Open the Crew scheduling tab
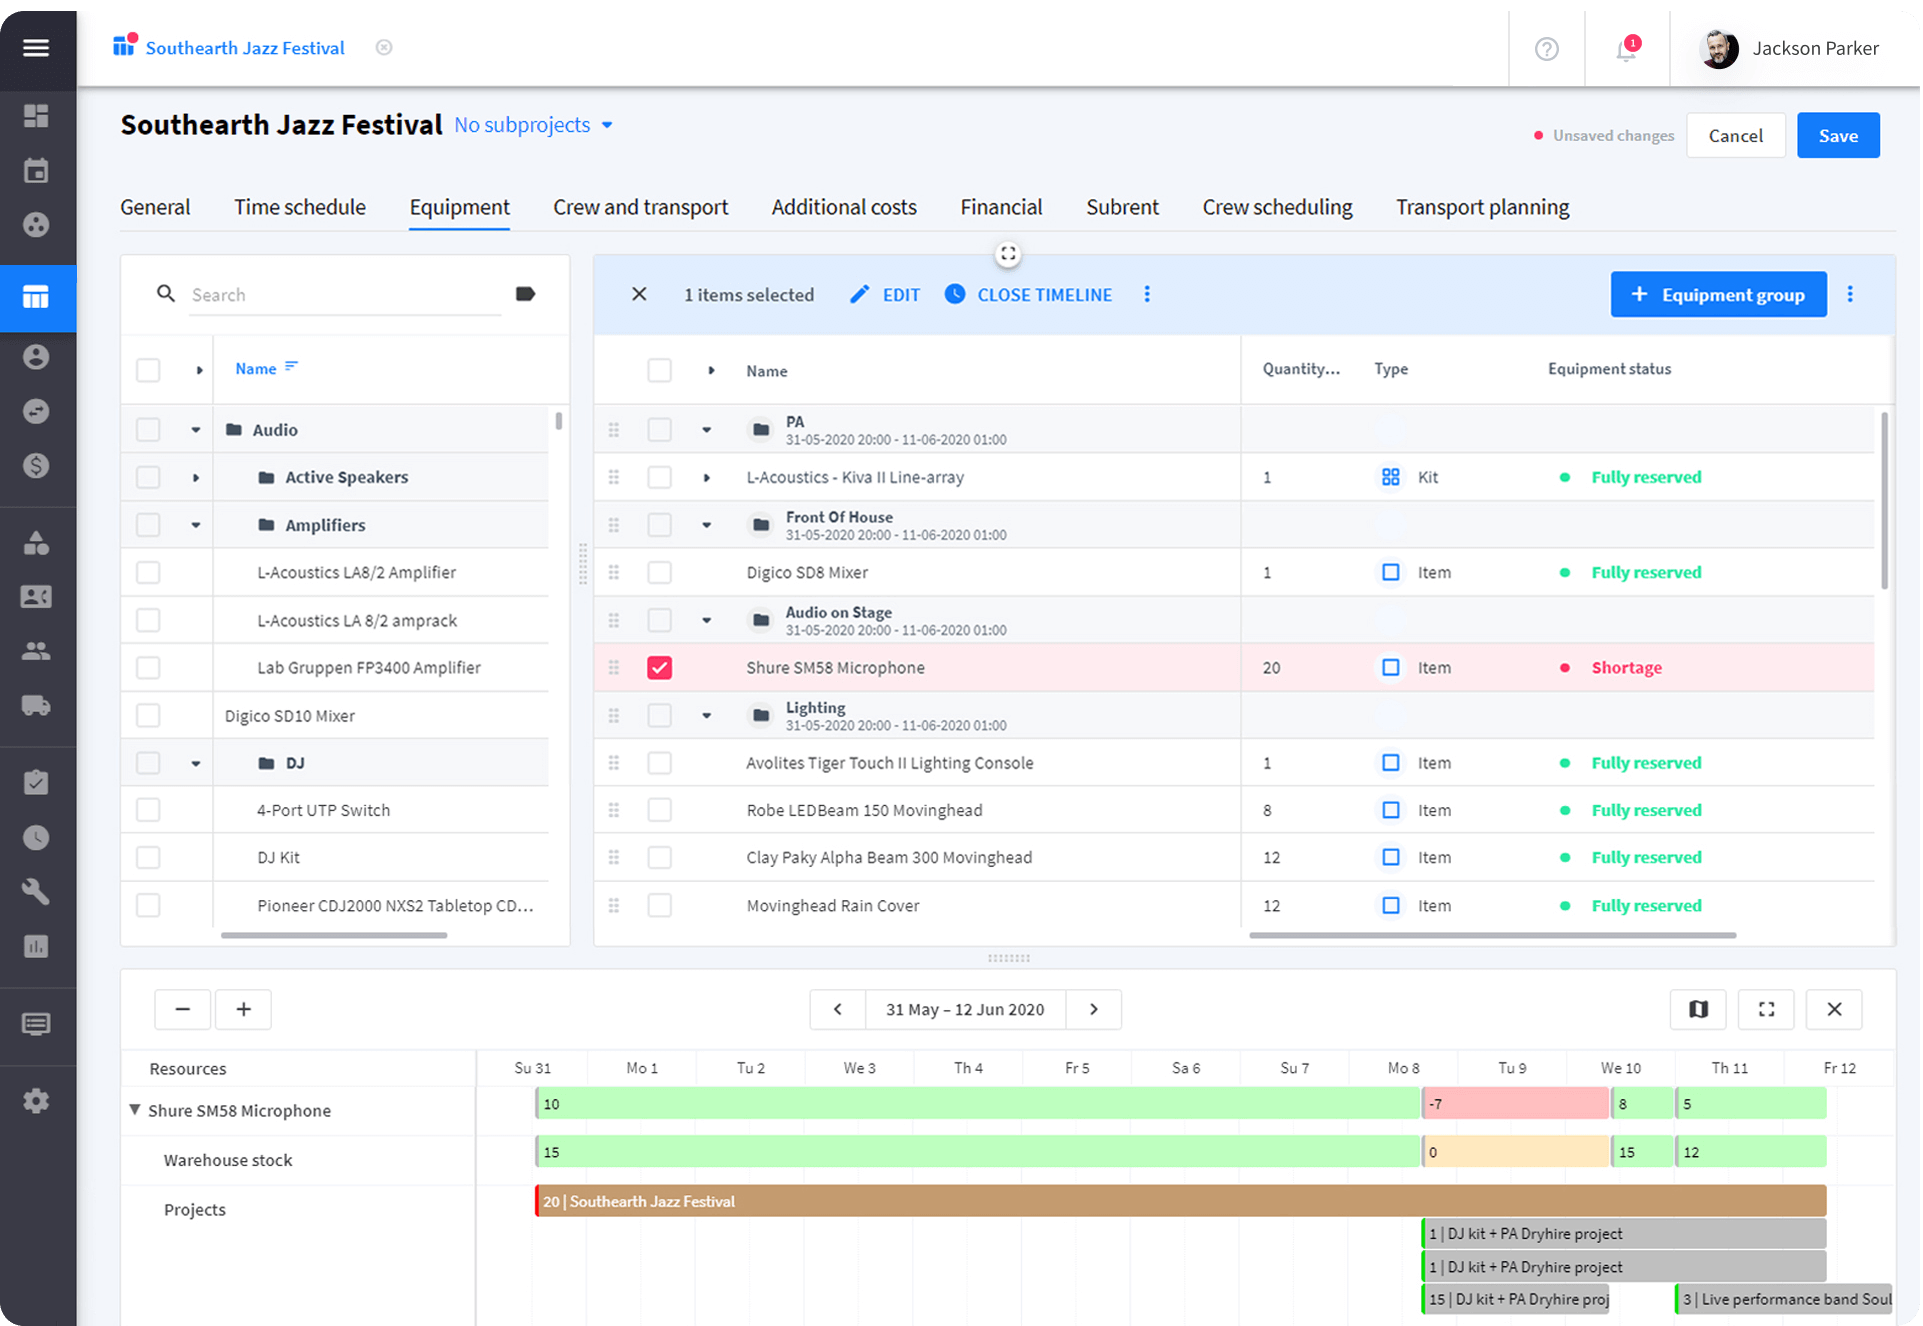Viewport: 1923px width, 1326px height. tap(1277, 207)
